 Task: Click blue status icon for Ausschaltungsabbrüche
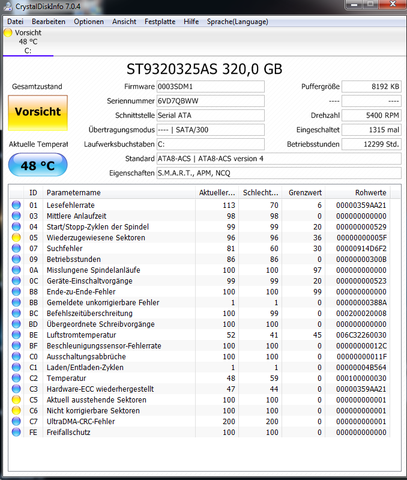(x=16, y=356)
